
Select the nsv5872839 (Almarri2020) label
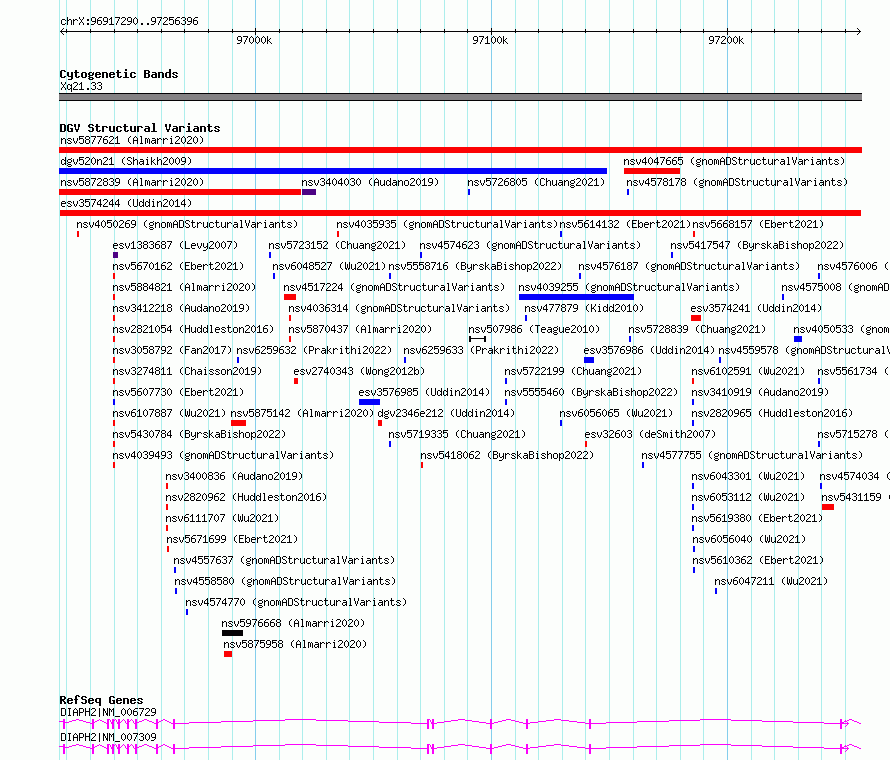(132, 182)
